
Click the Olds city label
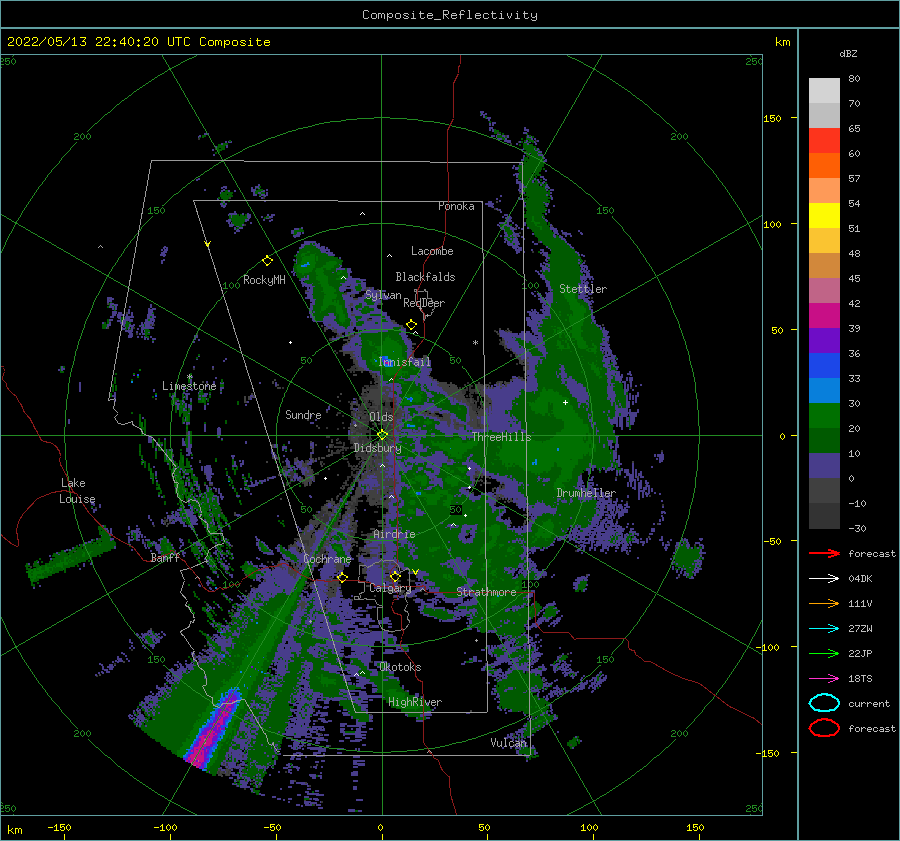click(x=381, y=417)
